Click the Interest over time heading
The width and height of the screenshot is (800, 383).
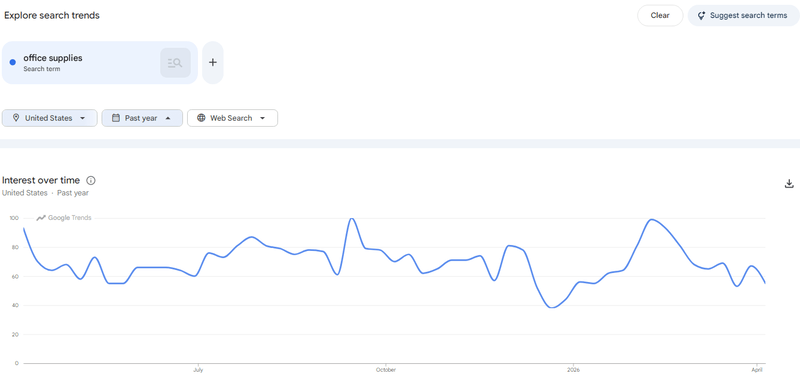point(41,180)
